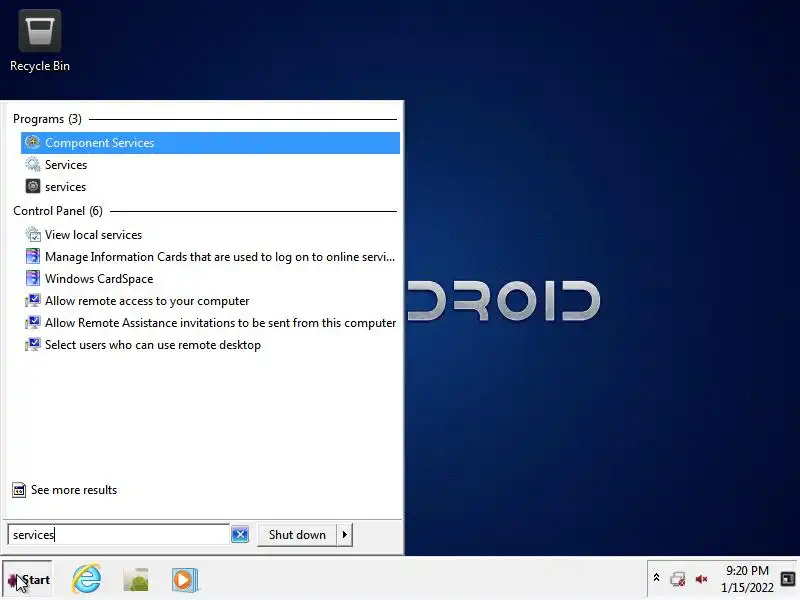Click in the search box containing 'services'
Screen dimensions: 800x600
pos(118,535)
